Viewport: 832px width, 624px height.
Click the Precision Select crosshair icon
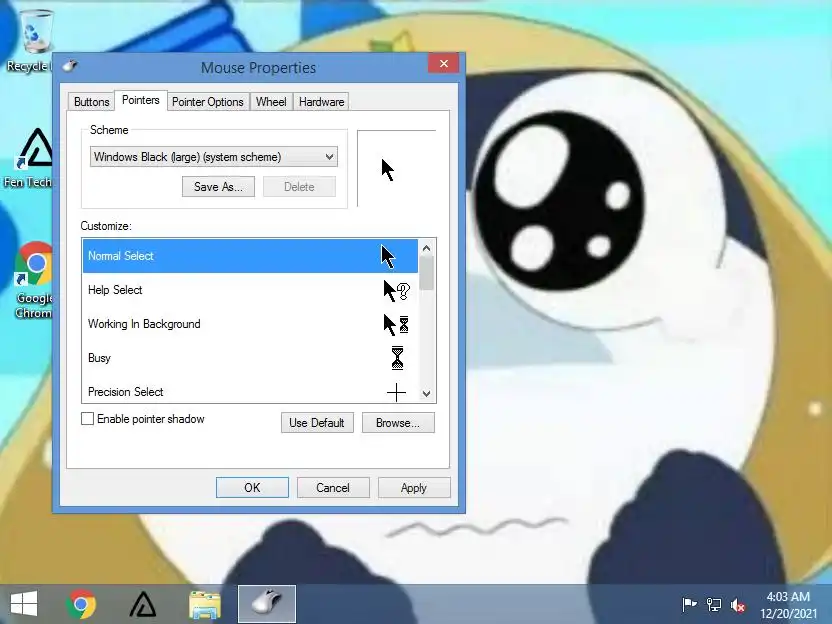point(396,393)
